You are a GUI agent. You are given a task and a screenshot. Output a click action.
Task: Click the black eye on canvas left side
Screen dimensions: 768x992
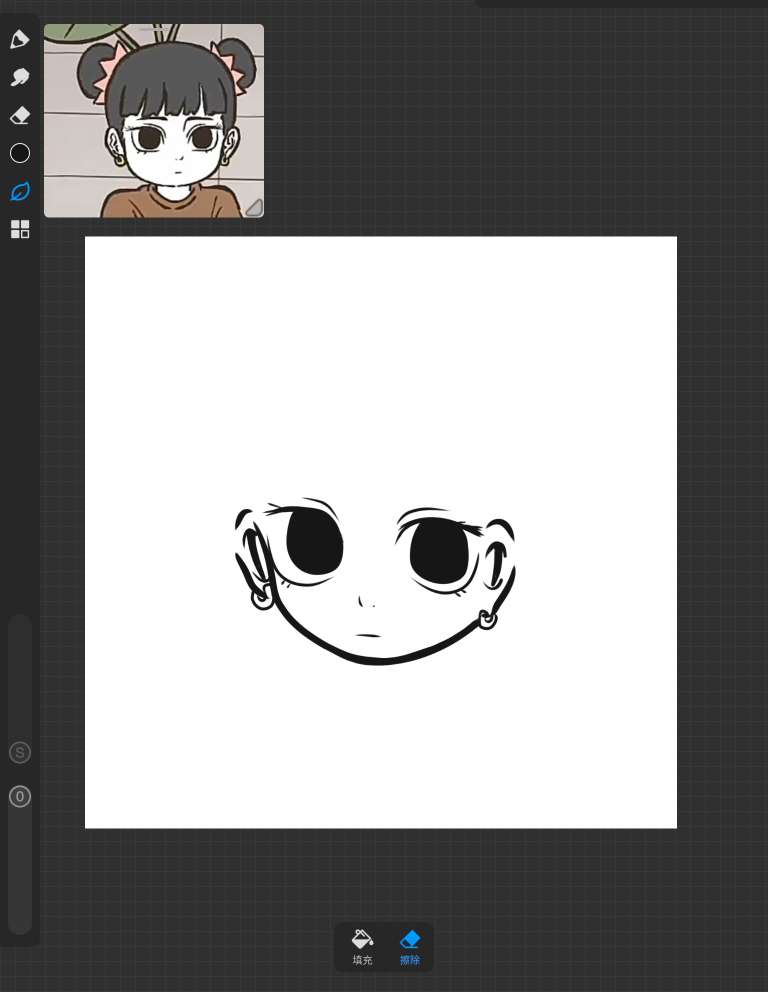pos(315,542)
